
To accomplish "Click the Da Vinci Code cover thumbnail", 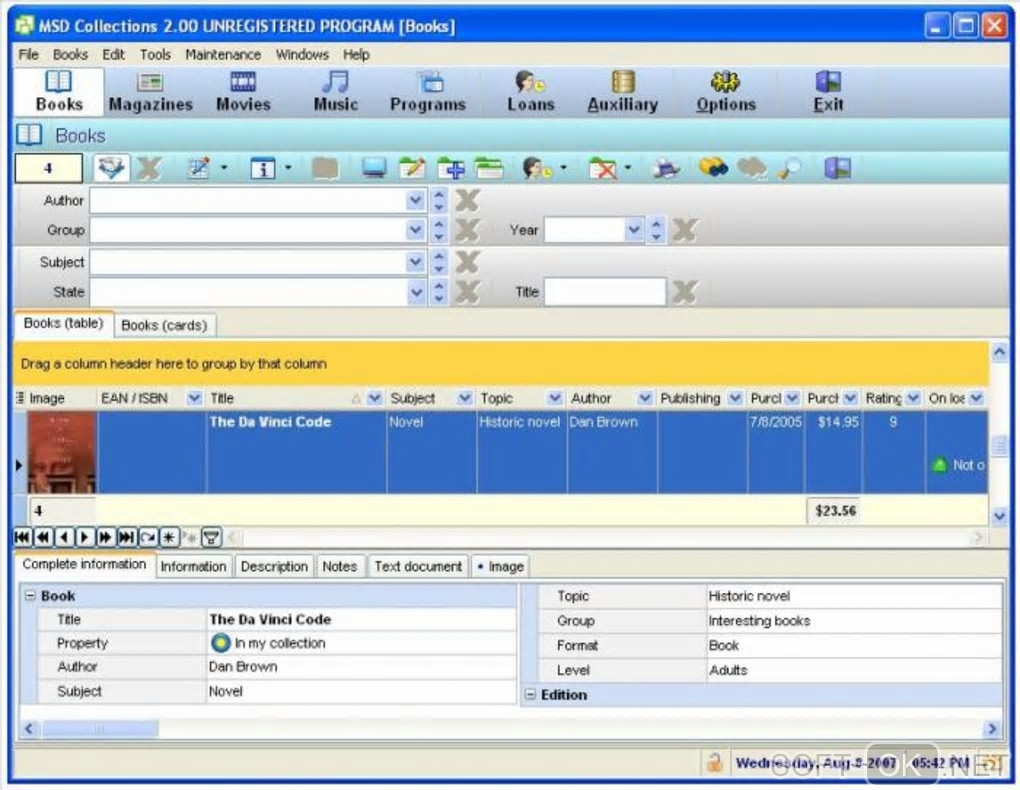I will [x=62, y=452].
